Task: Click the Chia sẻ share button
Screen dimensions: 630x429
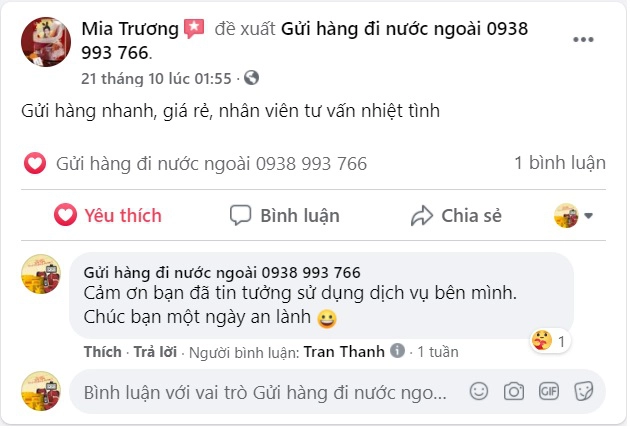Action: tap(456, 215)
